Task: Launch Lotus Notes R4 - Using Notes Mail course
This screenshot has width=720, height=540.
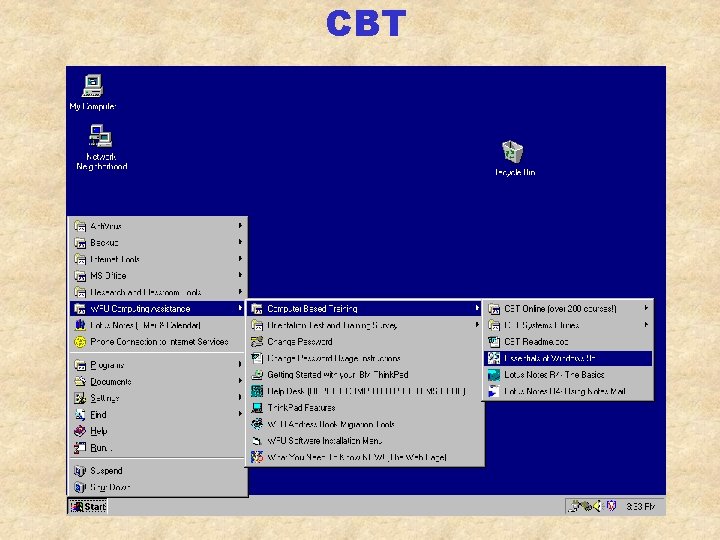Action: click(x=568, y=391)
